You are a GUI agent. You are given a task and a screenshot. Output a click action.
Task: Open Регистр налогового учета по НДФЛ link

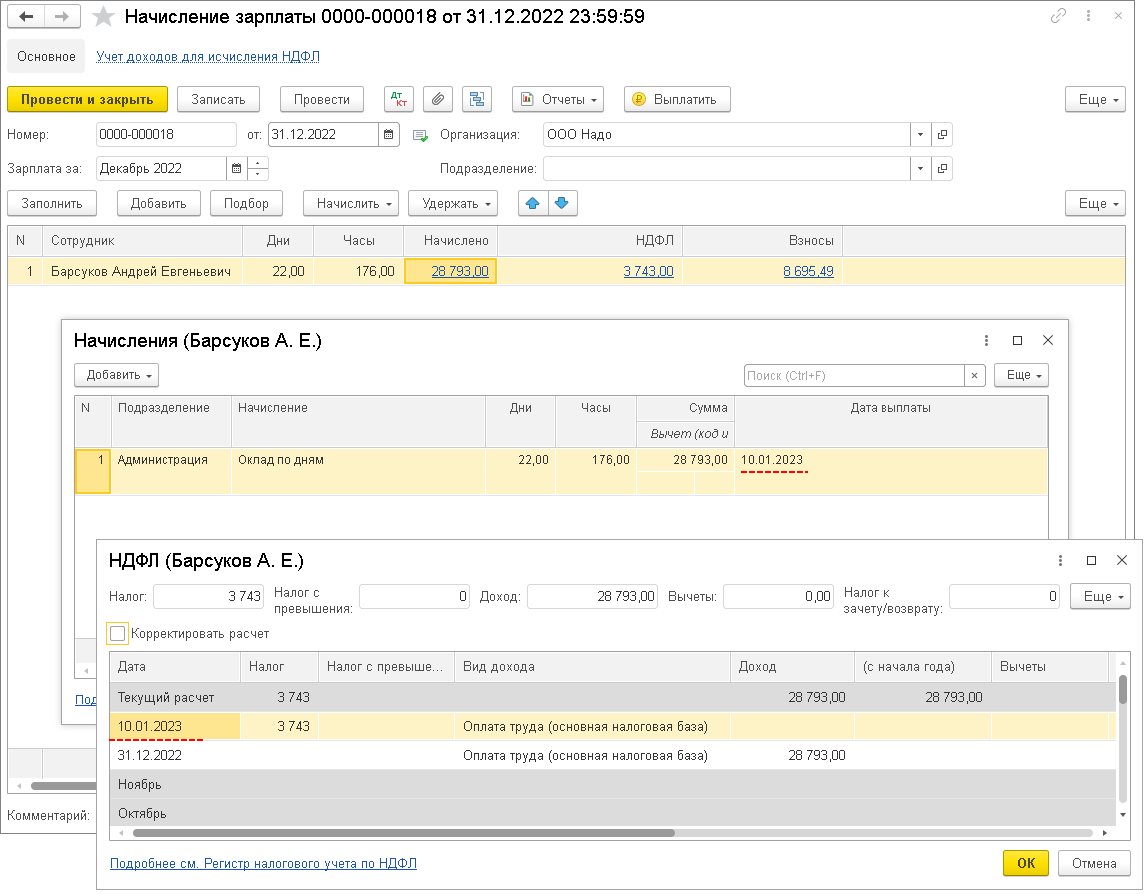click(x=263, y=863)
